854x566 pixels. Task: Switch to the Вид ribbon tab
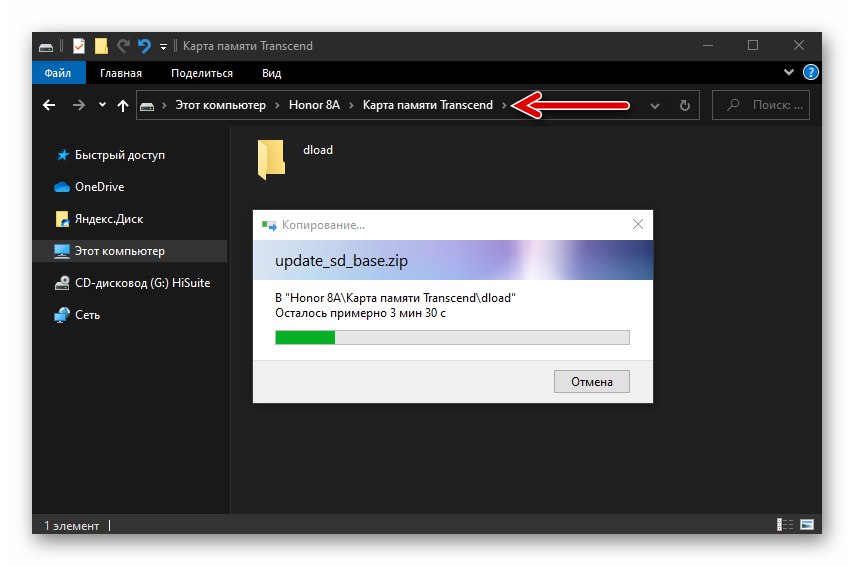[x=271, y=73]
